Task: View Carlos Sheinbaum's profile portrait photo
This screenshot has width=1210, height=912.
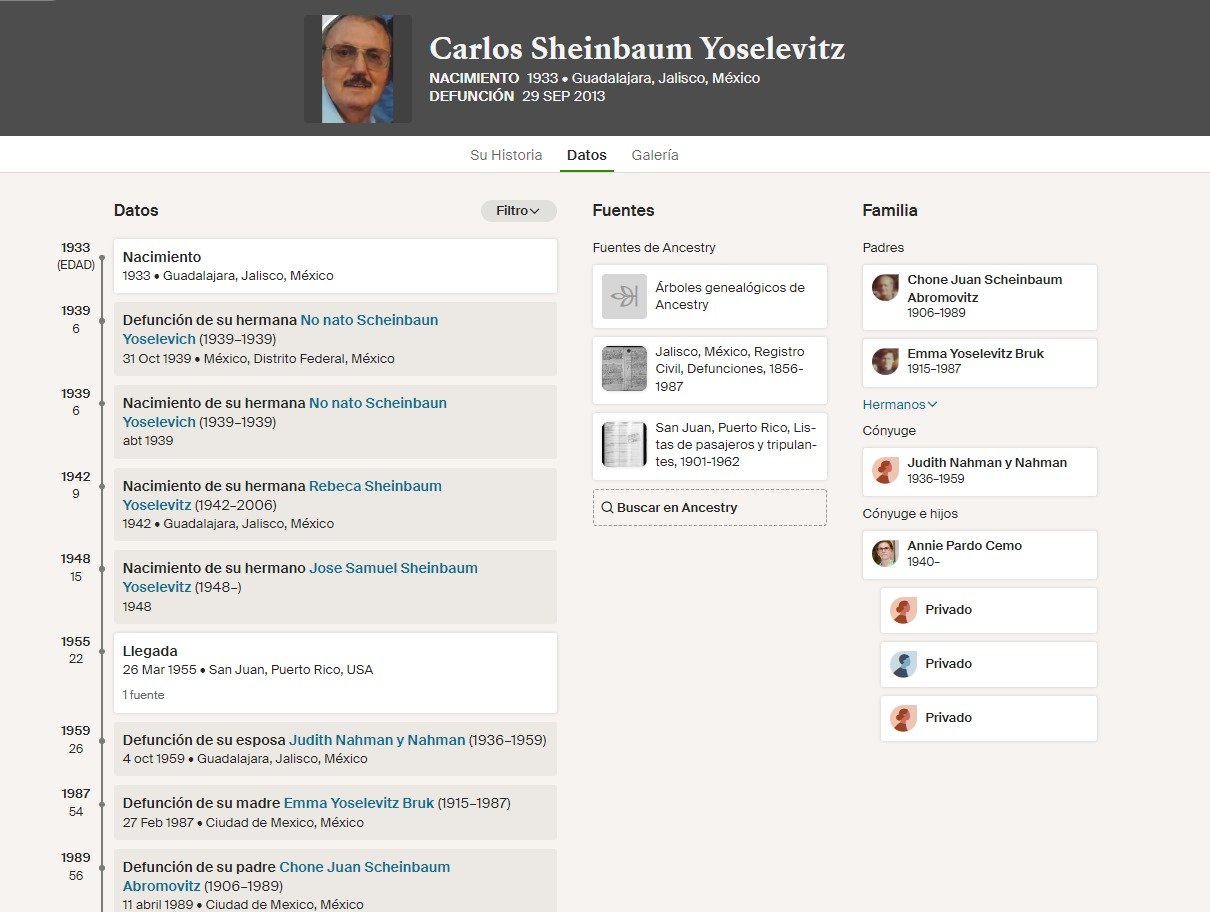Action: 357,67
